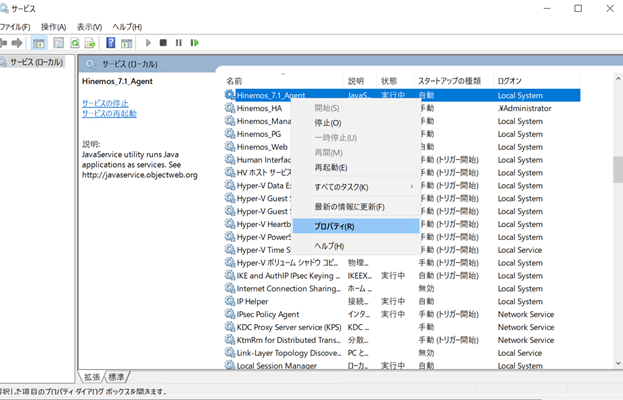The width and height of the screenshot is (623, 400).
Task: Sort by the ログオン column header
Action: [x=536, y=81]
